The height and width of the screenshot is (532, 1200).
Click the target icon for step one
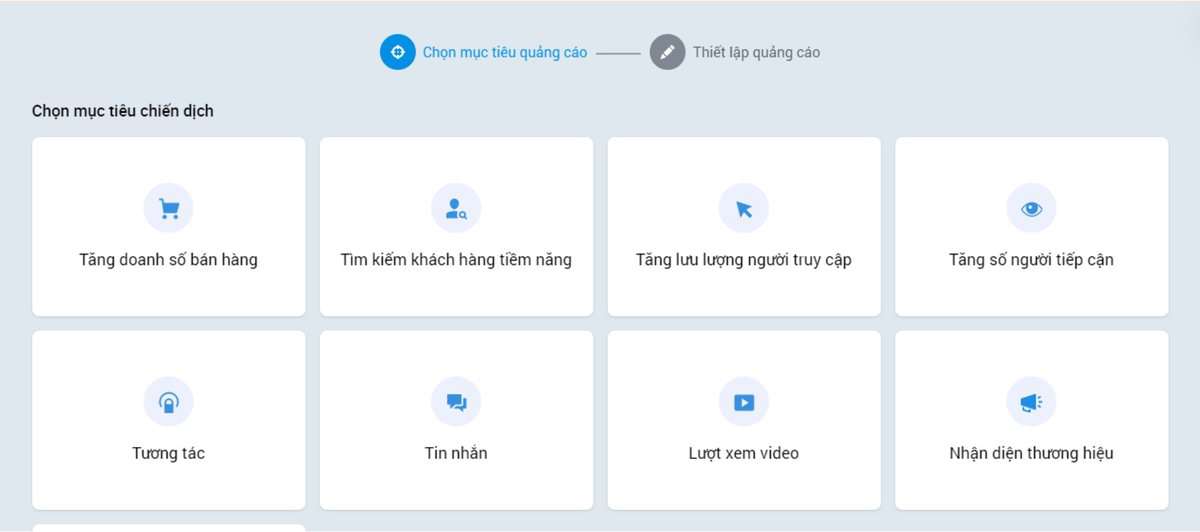[397, 52]
